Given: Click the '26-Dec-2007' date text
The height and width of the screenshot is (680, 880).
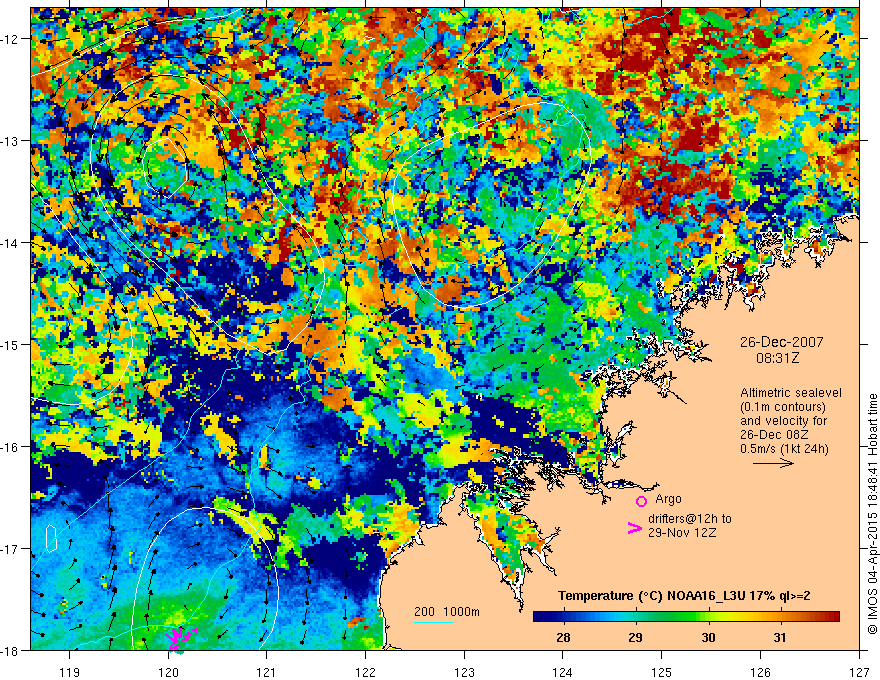Looking at the screenshot, I should tap(781, 342).
